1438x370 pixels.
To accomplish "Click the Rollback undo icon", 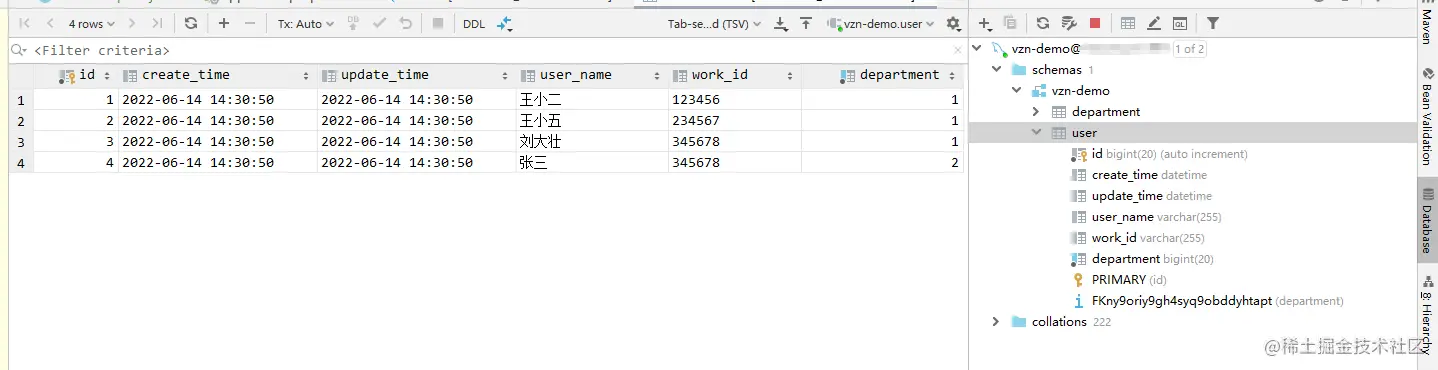I will tap(405, 23).
